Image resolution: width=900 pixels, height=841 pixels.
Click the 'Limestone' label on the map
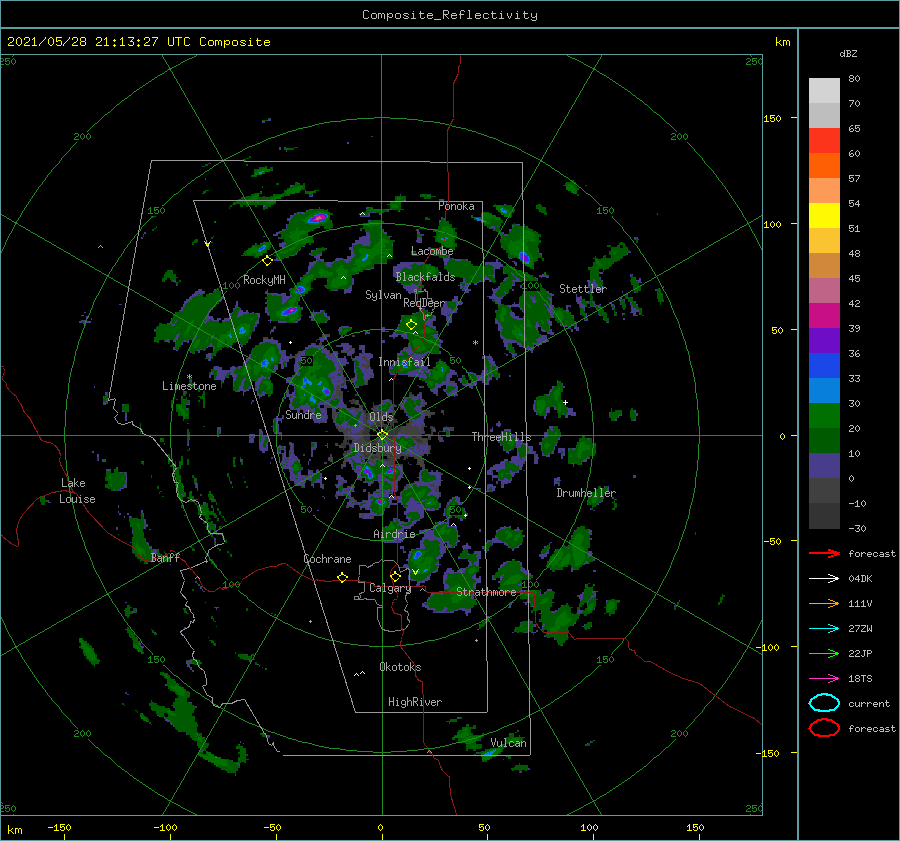(189, 386)
